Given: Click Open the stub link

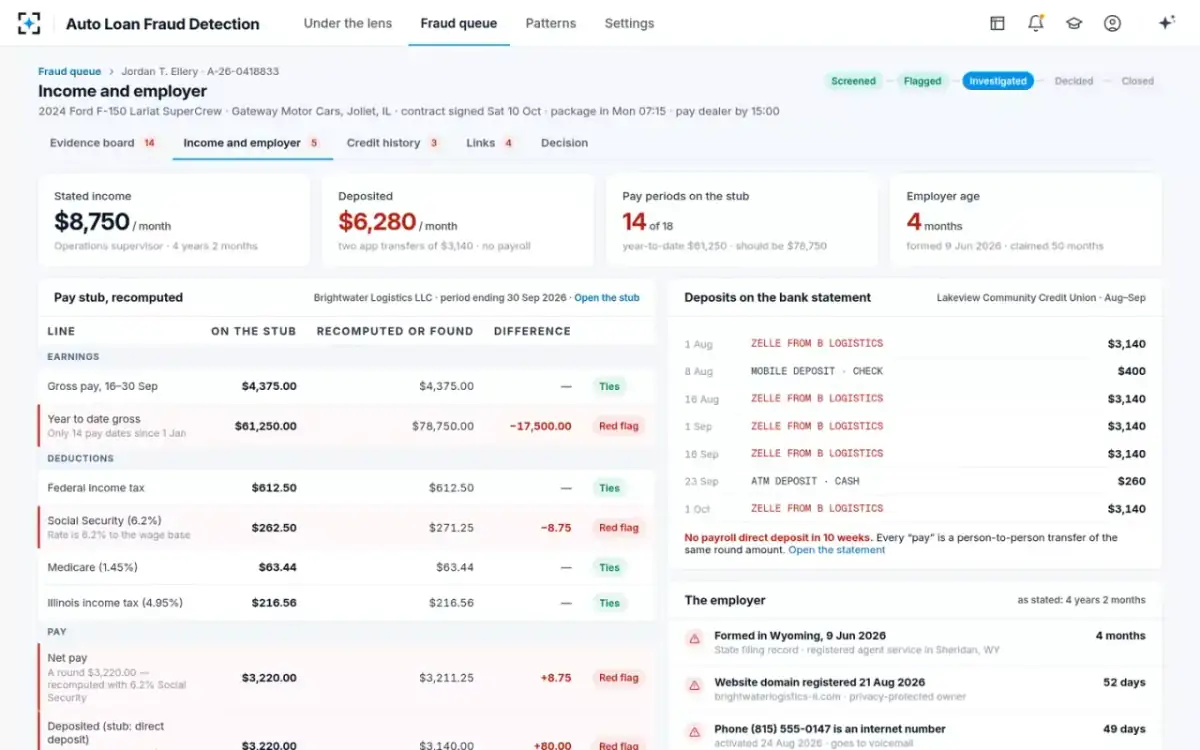Looking at the screenshot, I should tap(607, 298).
